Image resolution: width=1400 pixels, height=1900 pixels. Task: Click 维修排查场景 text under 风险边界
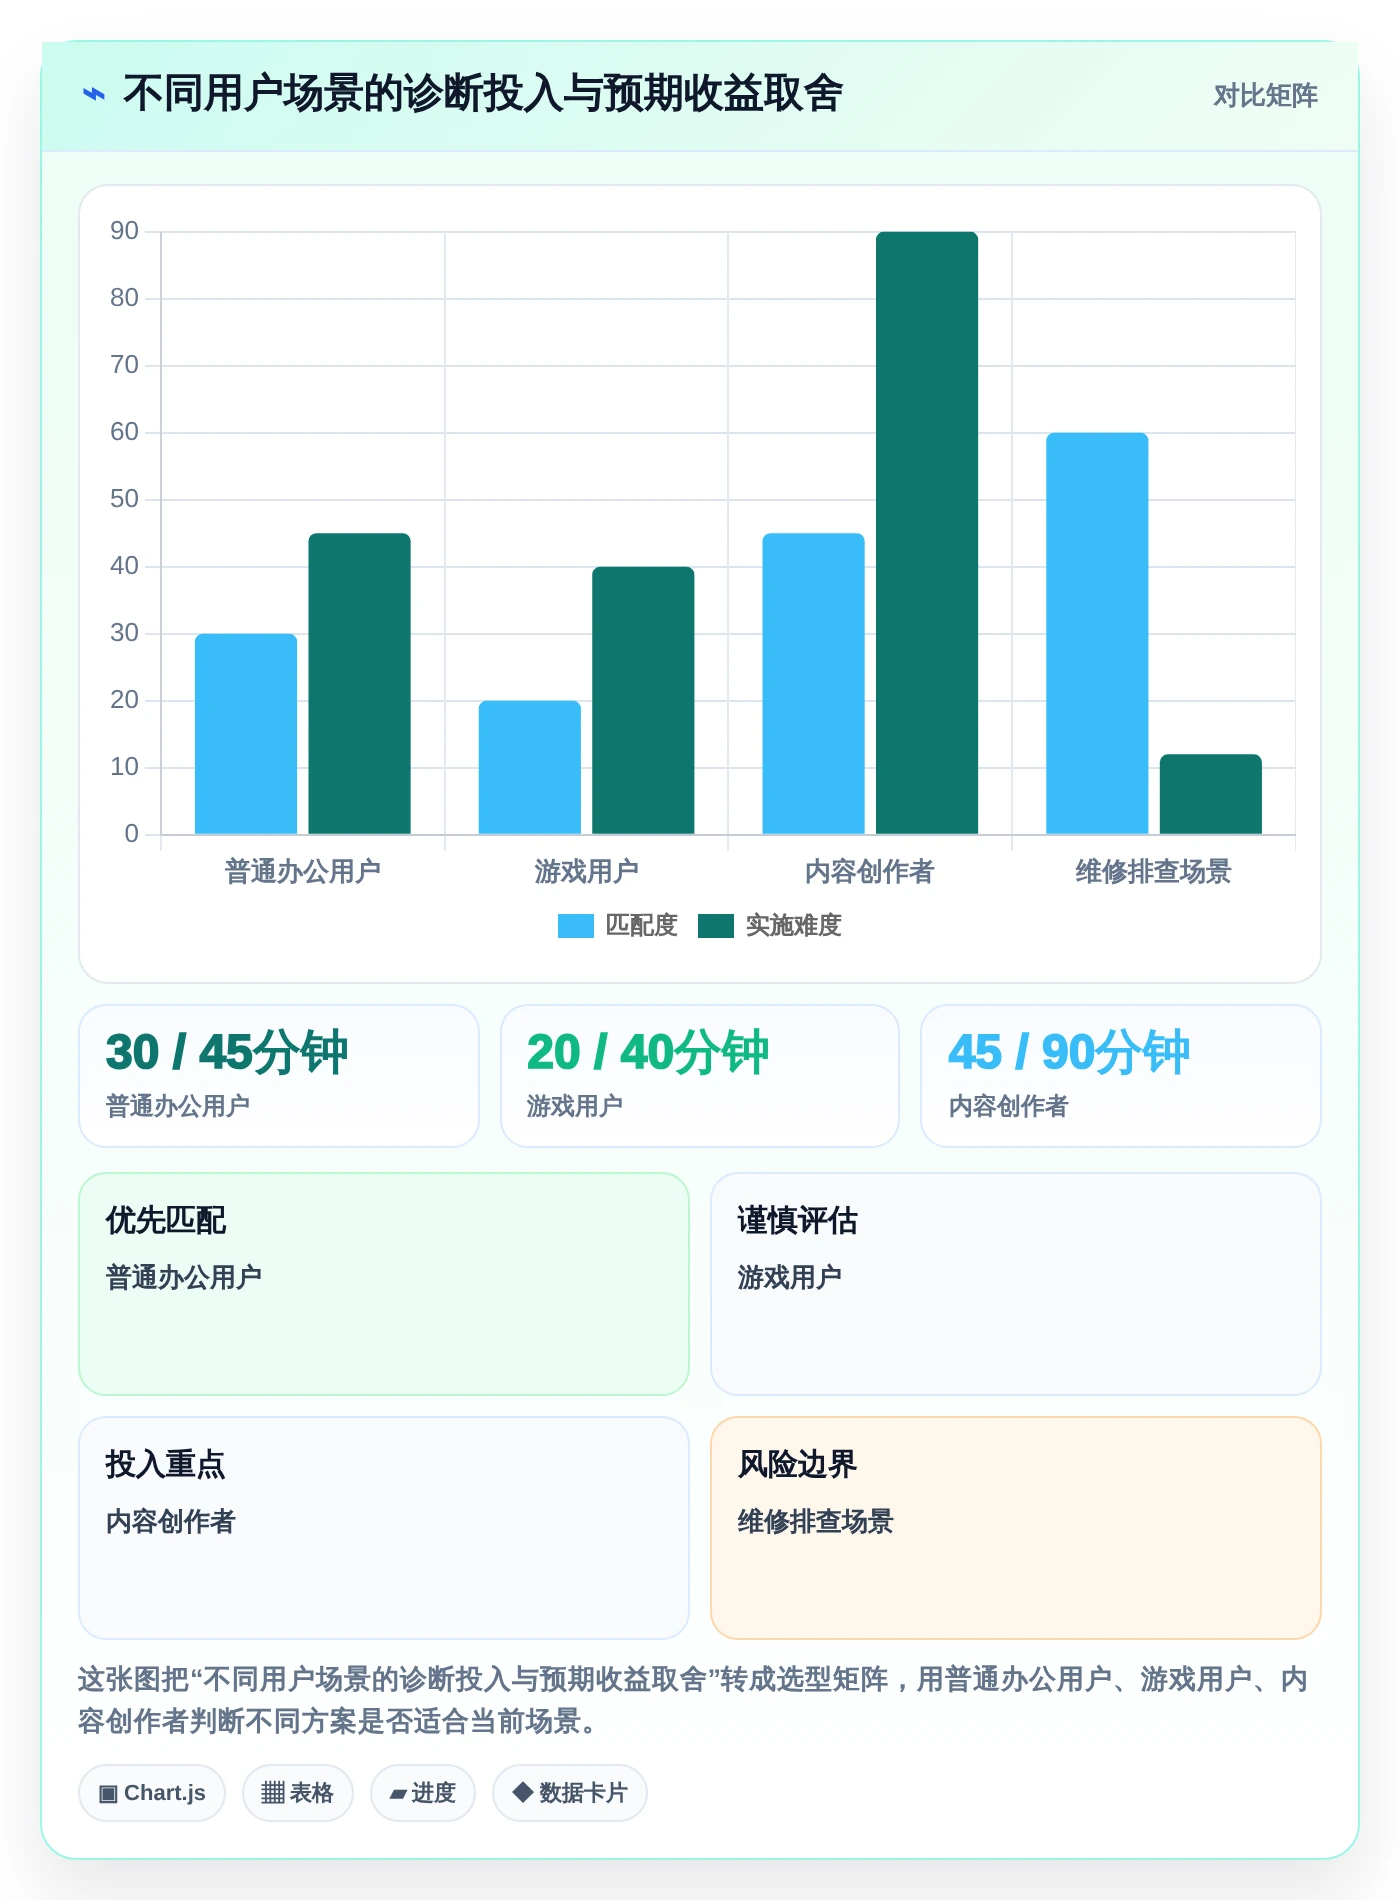(x=816, y=1522)
